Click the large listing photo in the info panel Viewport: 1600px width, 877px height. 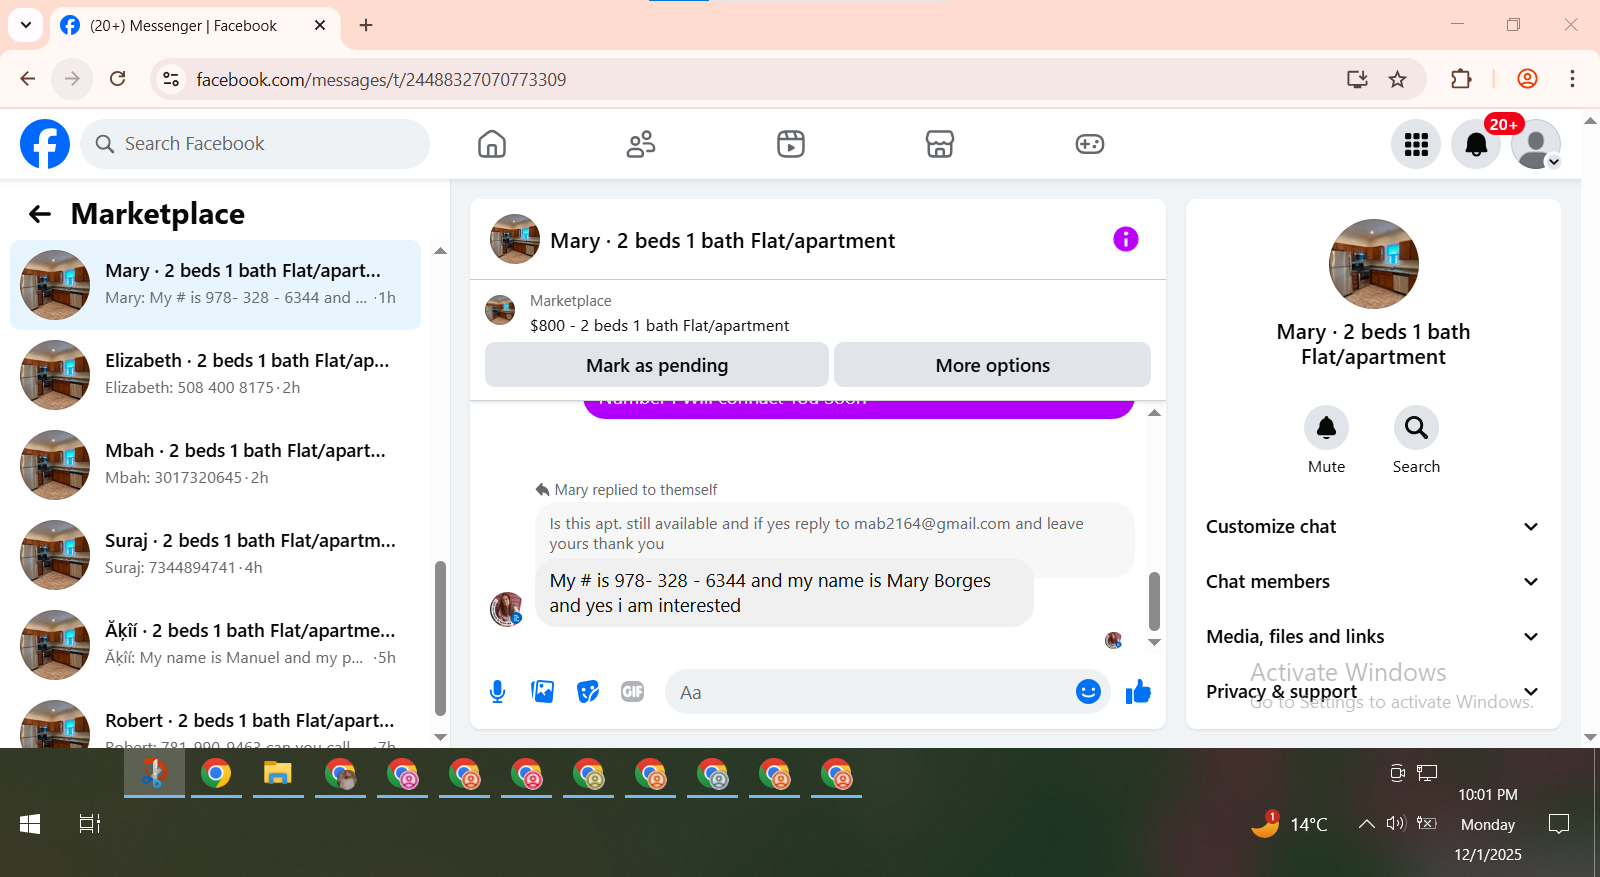[x=1373, y=264]
